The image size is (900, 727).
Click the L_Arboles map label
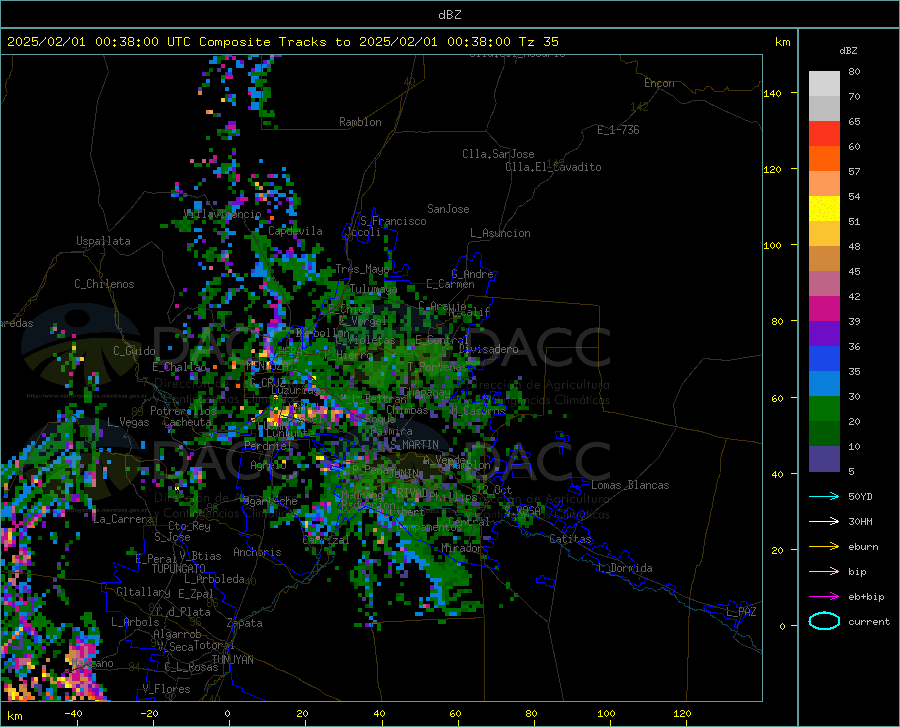[x=135, y=622]
